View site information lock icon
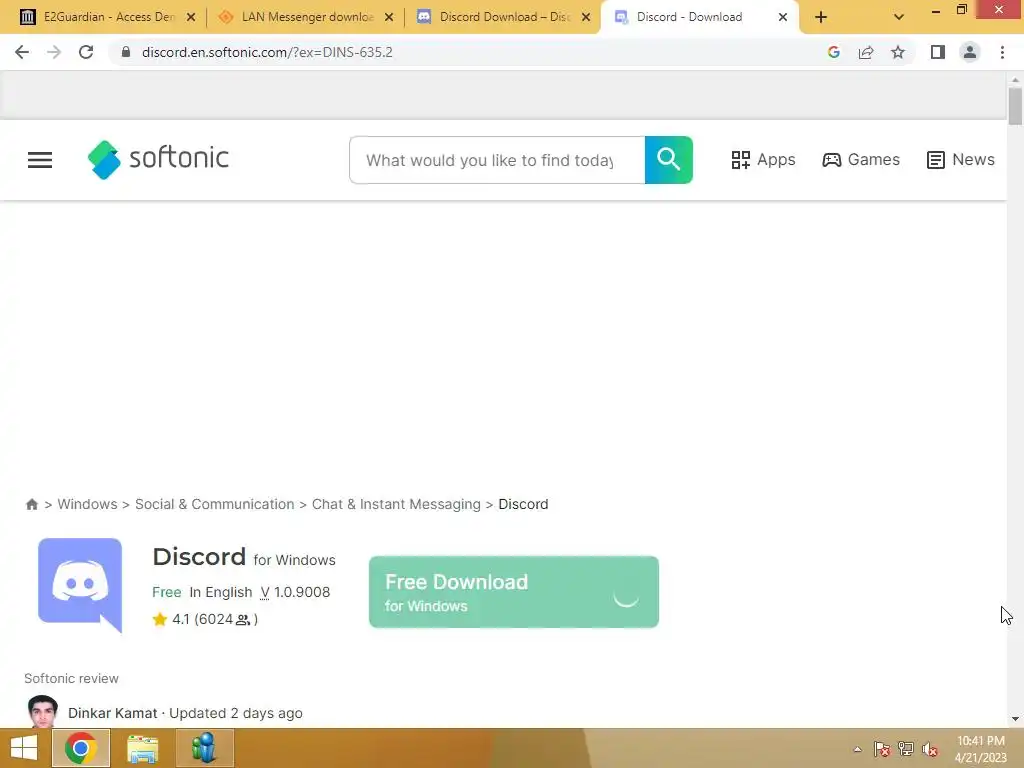The image size is (1024, 768). 126,52
